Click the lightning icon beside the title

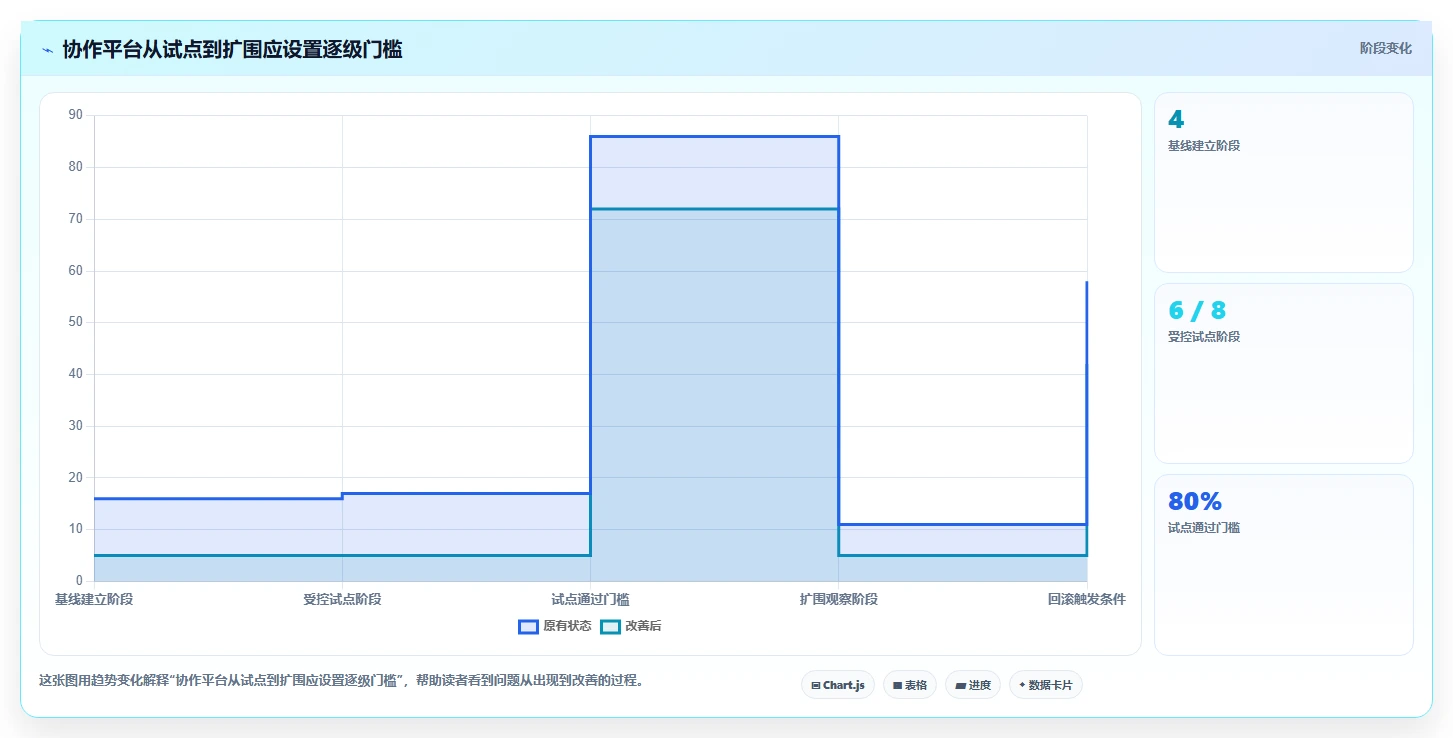[47, 50]
